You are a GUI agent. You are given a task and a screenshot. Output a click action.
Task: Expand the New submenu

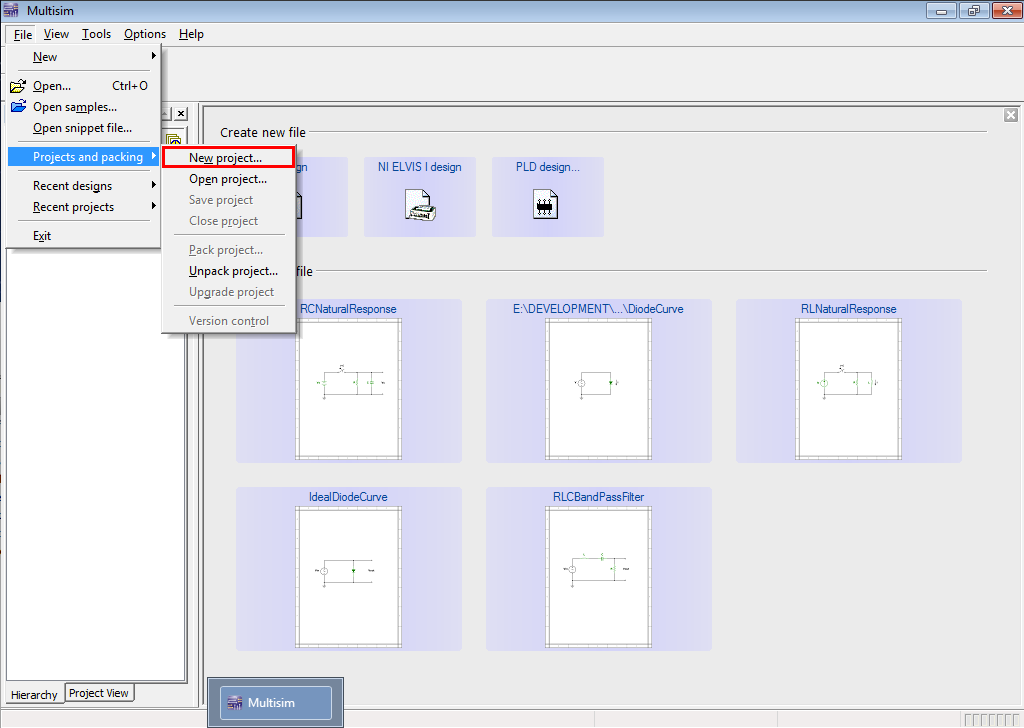84,57
